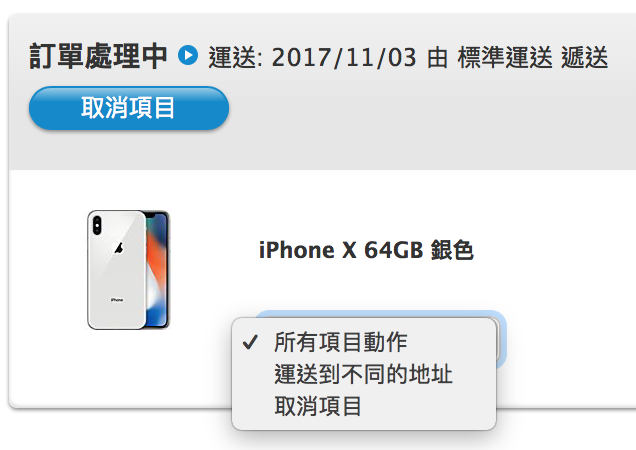
Task: Click the blue arrow icon beside 訂單處理中
Action: (x=188, y=55)
